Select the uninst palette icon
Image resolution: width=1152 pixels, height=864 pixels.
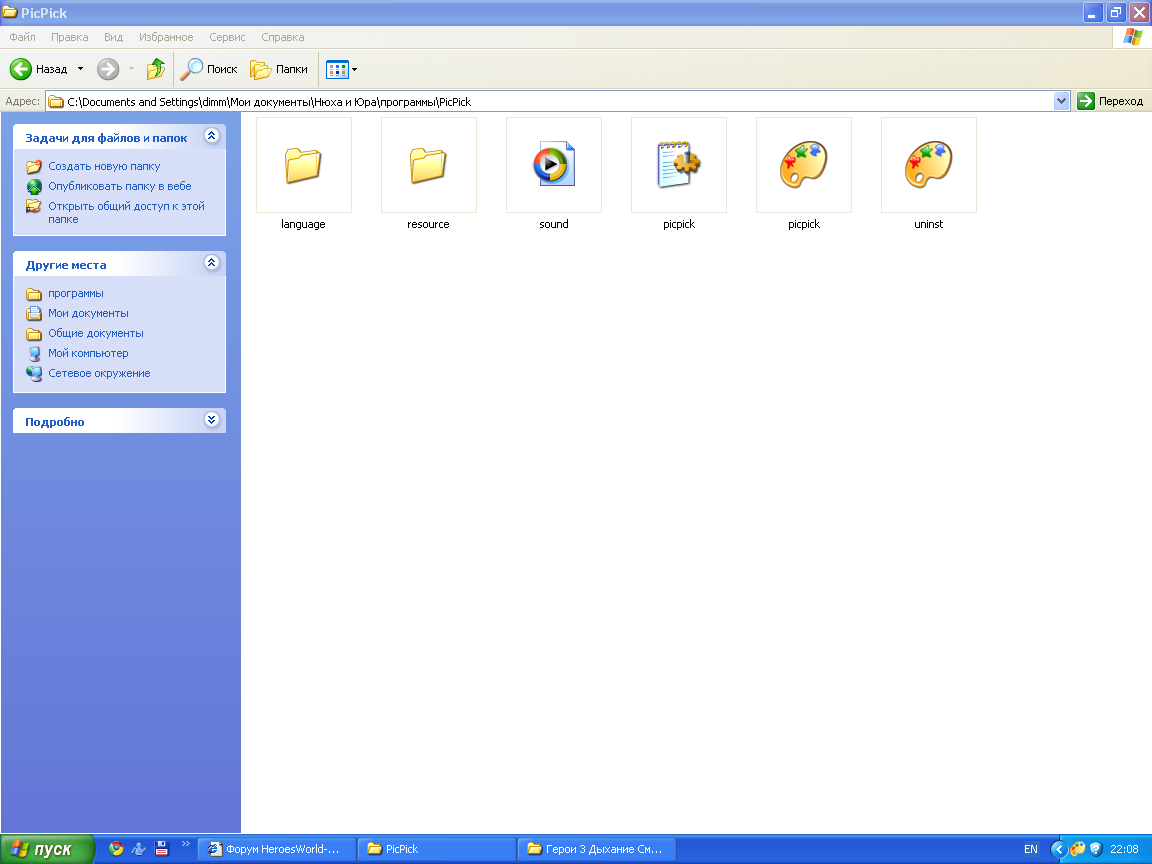929,165
